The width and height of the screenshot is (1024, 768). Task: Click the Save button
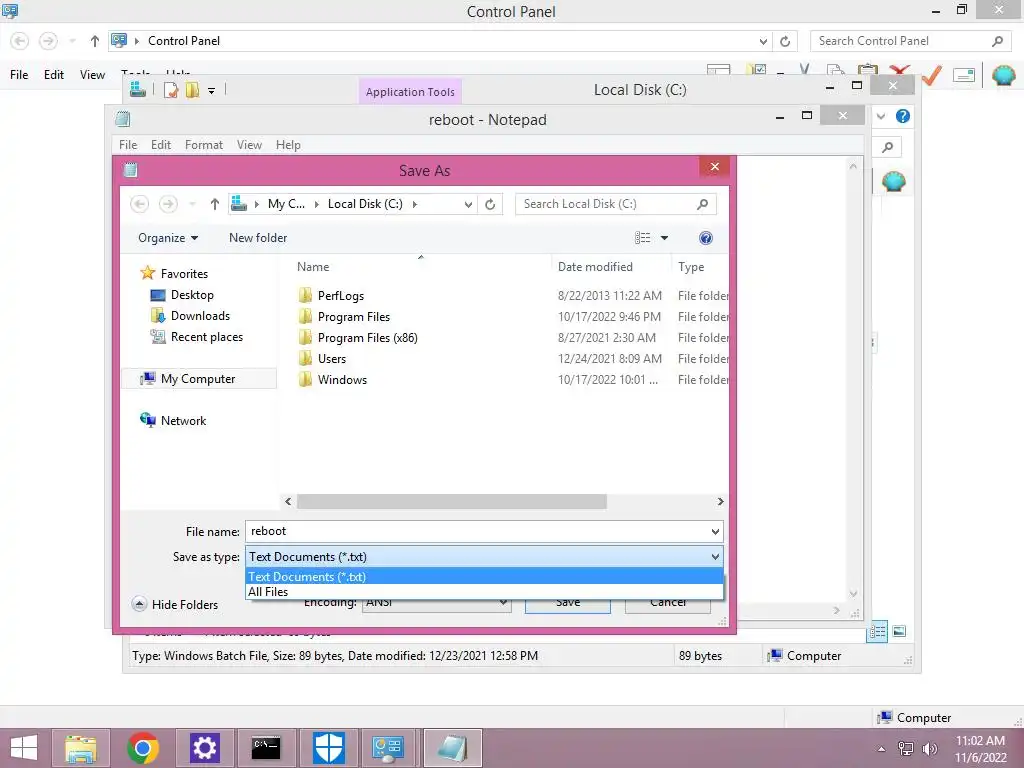coord(568,603)
